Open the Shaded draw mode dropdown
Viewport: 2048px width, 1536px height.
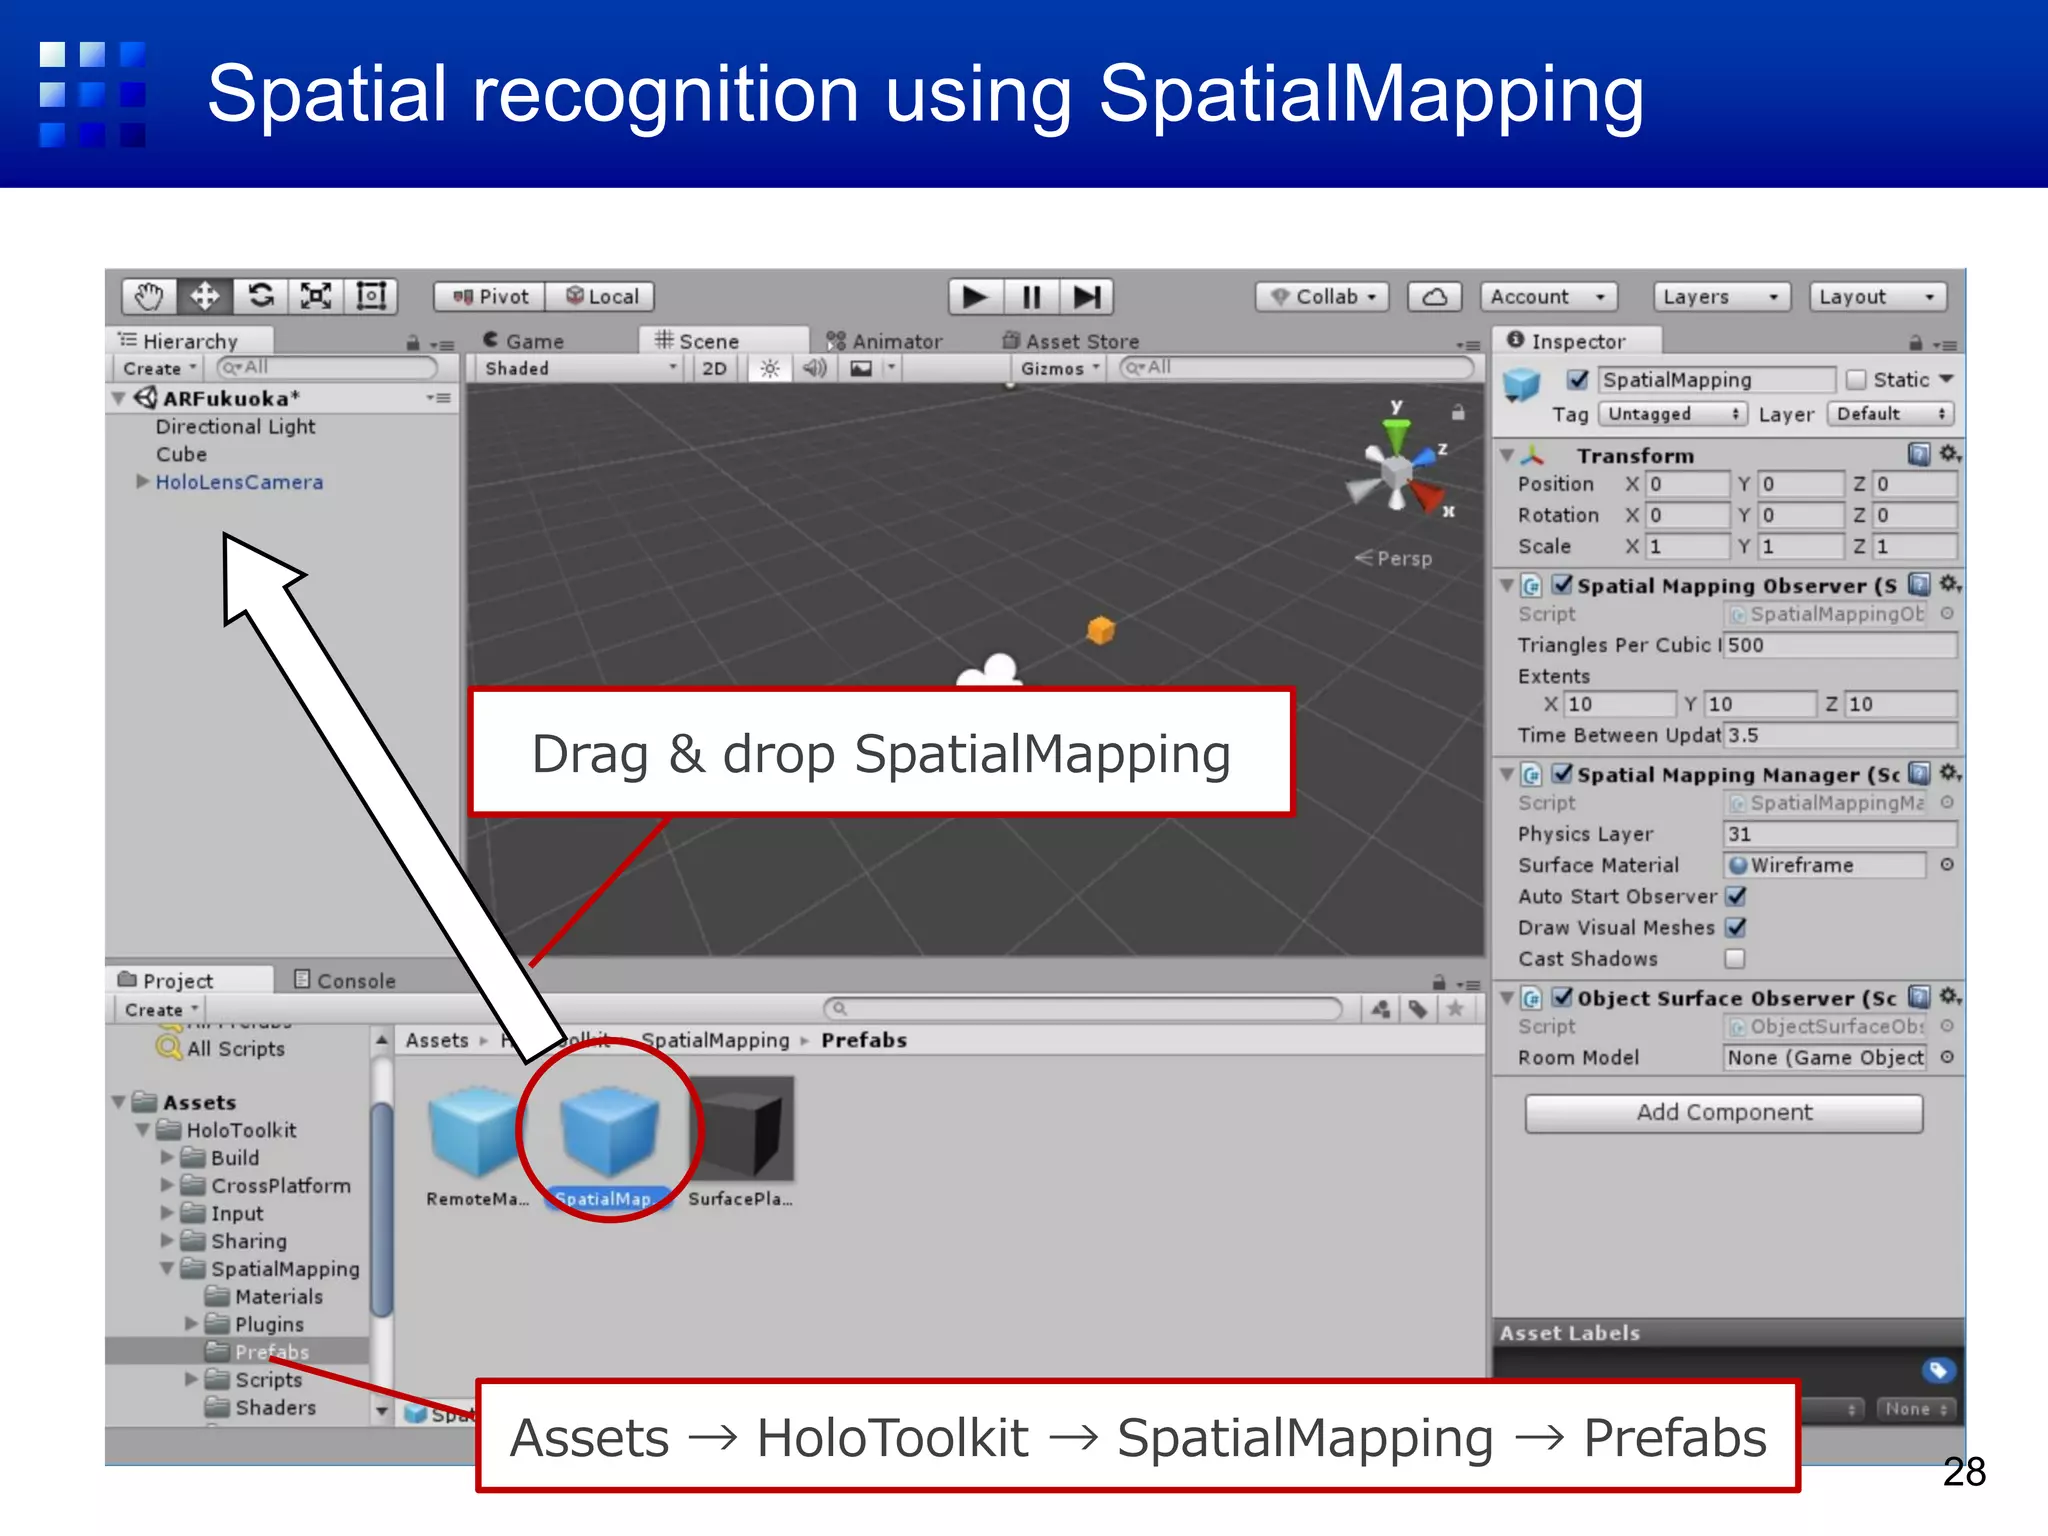point(578,369)
